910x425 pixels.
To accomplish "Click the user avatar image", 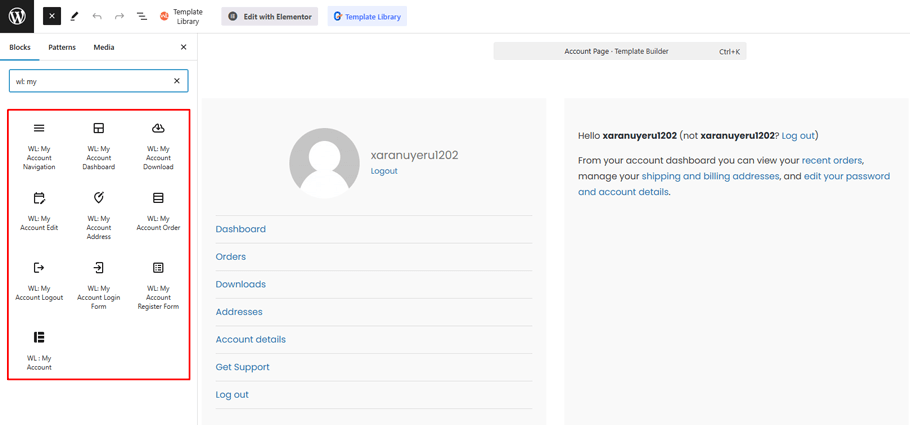I will coord(324,163).
